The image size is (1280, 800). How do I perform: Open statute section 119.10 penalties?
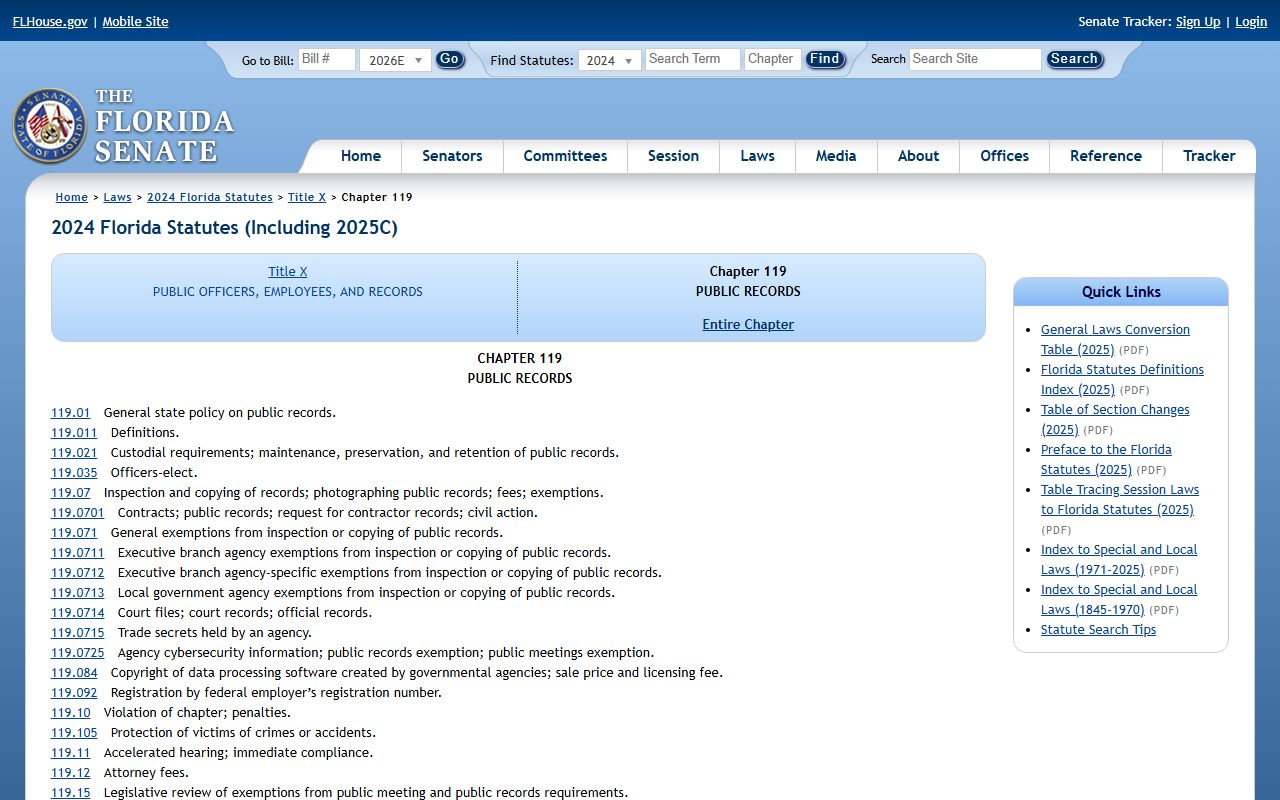71,712
